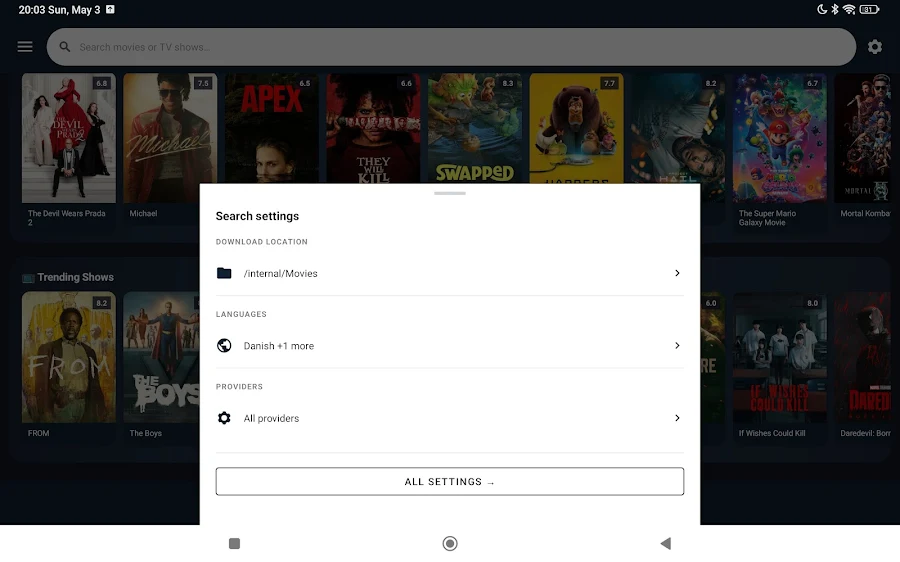900x562 pixels.
Task: Click the 6.7 rating badge on Super Mario
Action: (812, 83)
